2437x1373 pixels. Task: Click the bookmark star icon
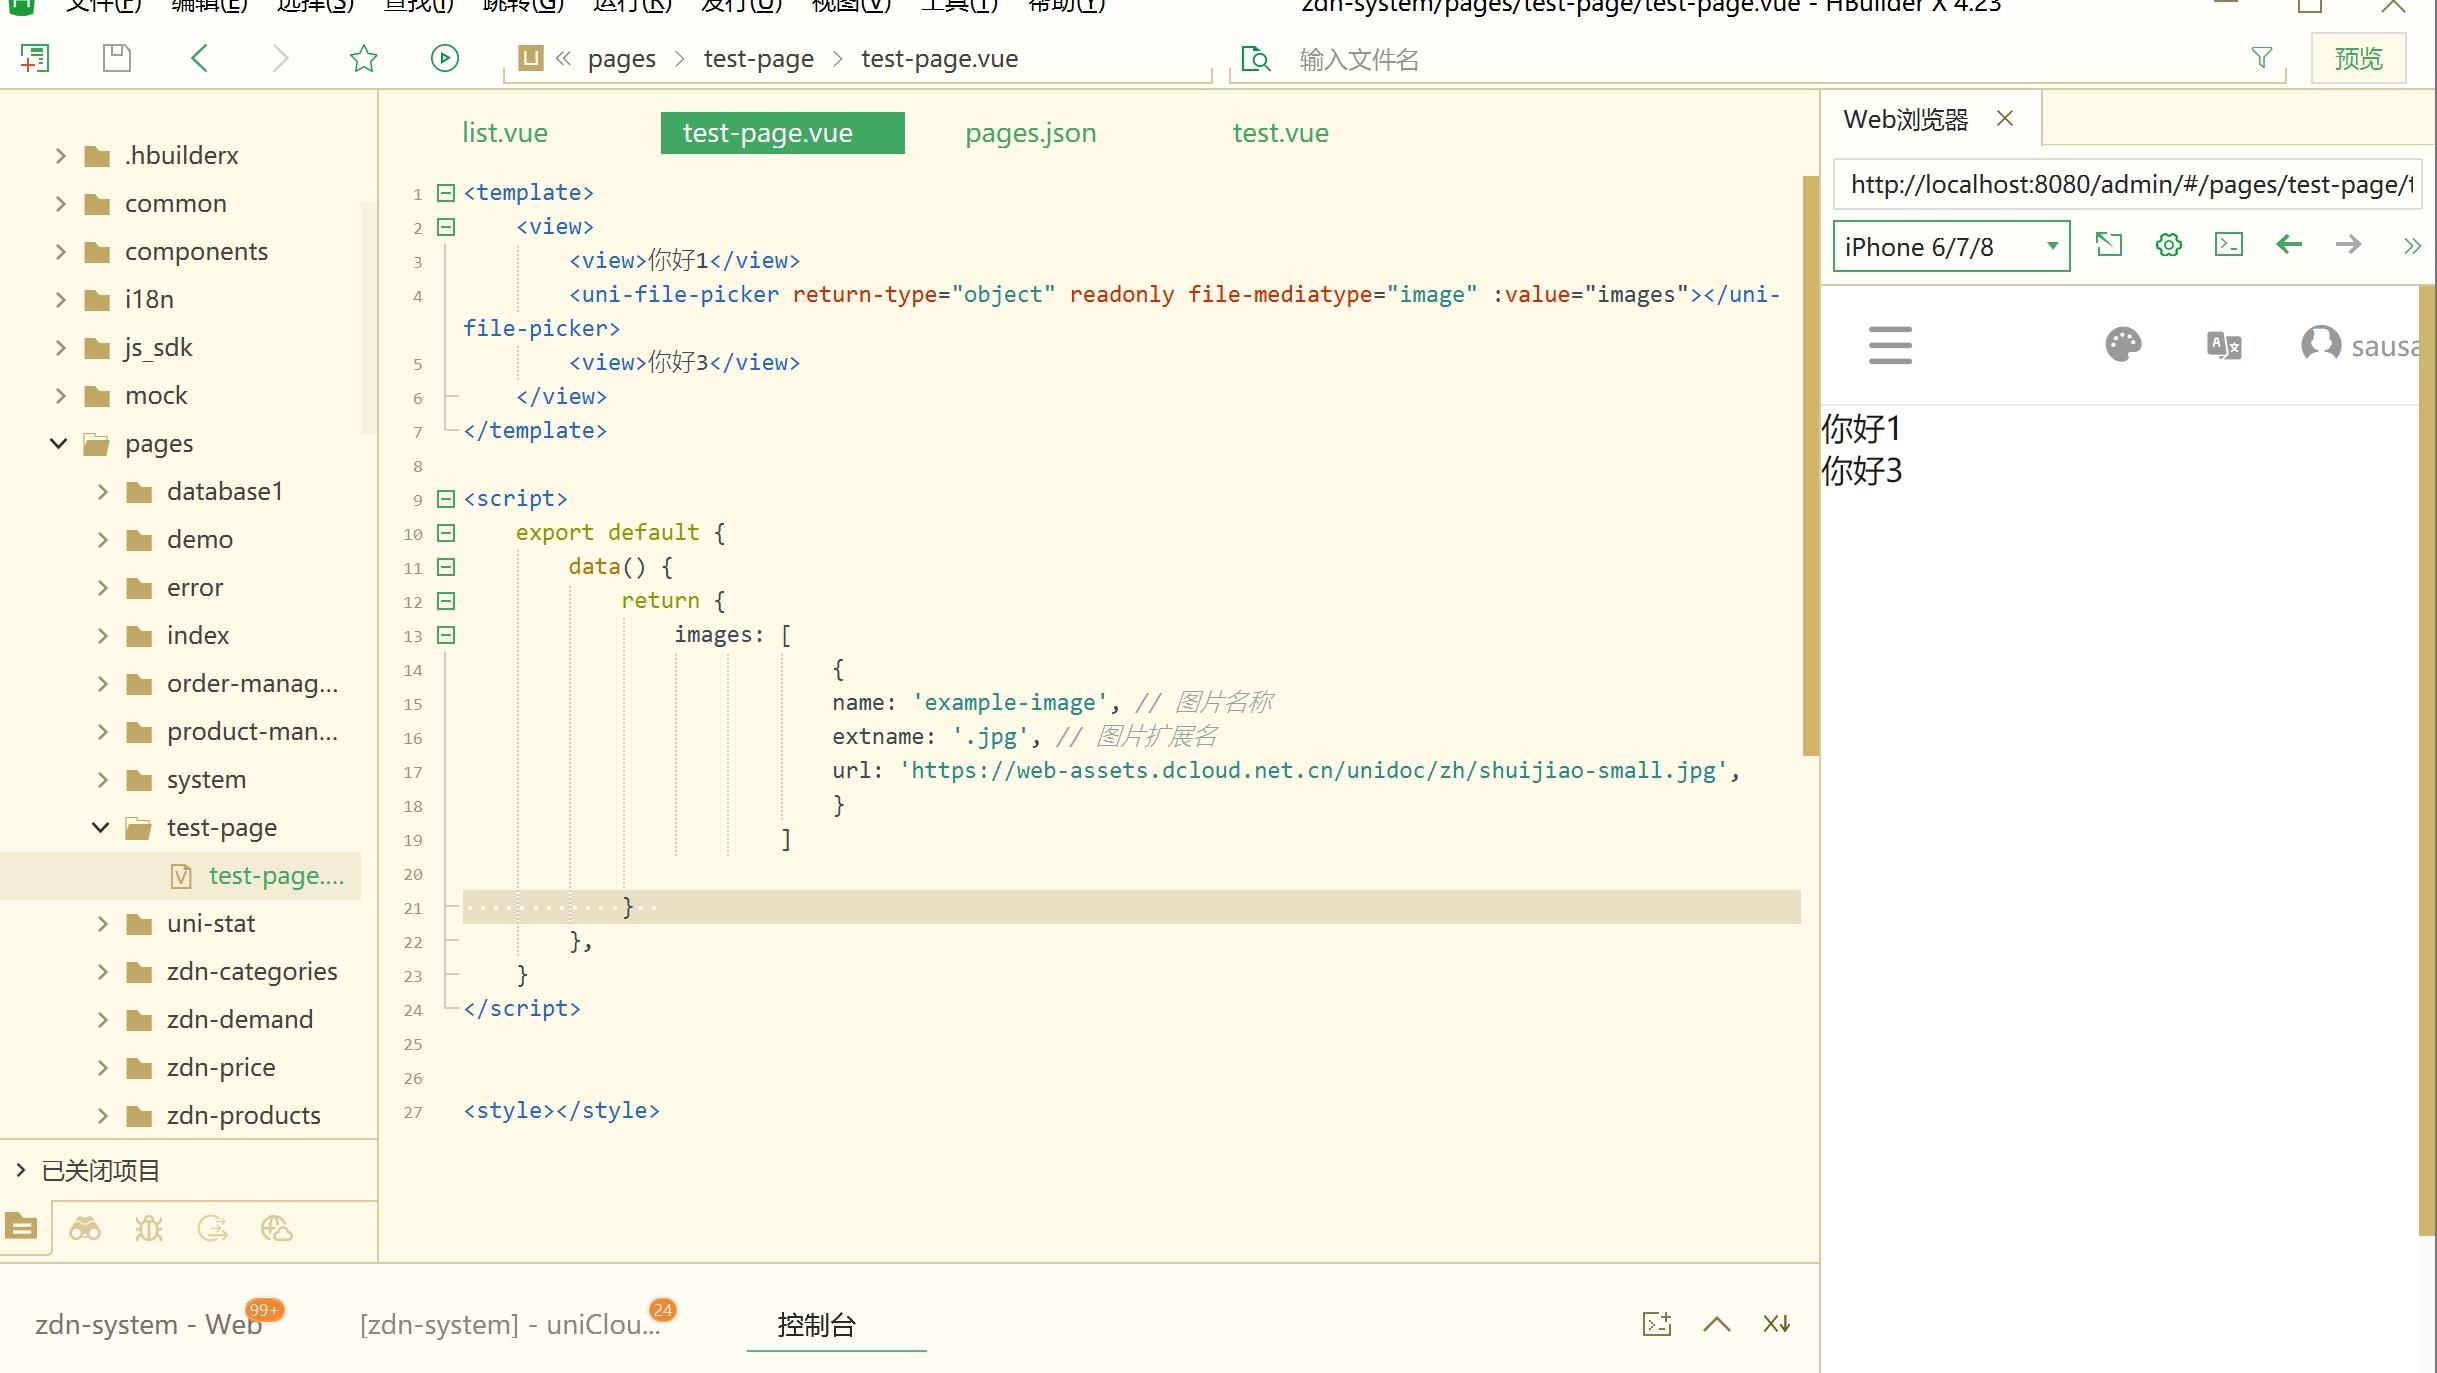click(x=363, y=58)
